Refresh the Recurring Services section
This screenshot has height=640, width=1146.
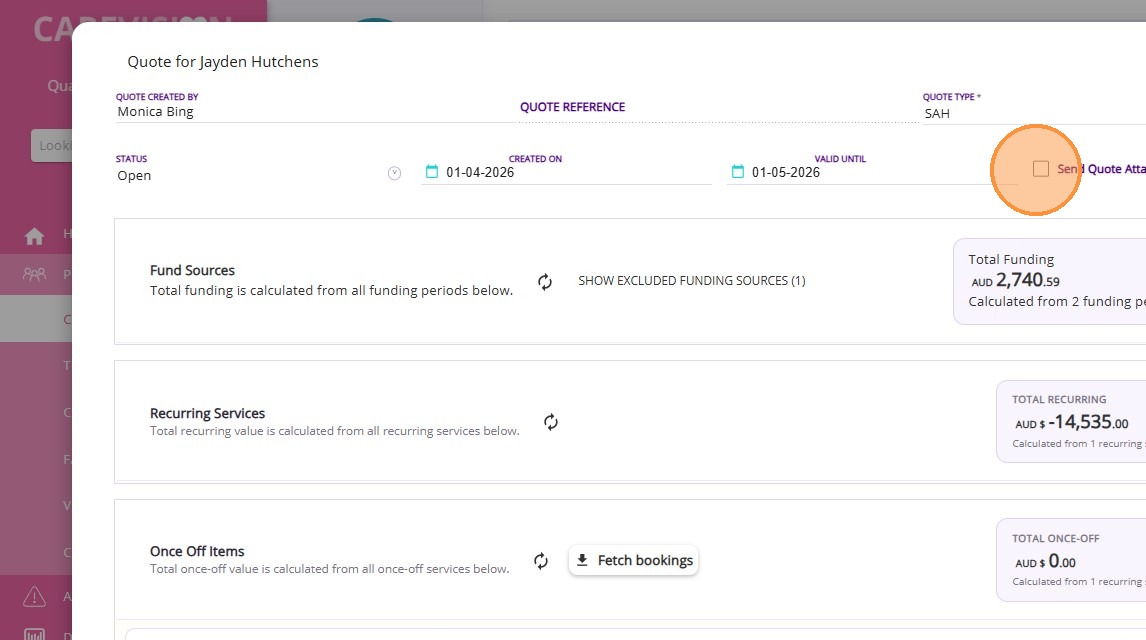pyautogui.click(x=551, y=422)
